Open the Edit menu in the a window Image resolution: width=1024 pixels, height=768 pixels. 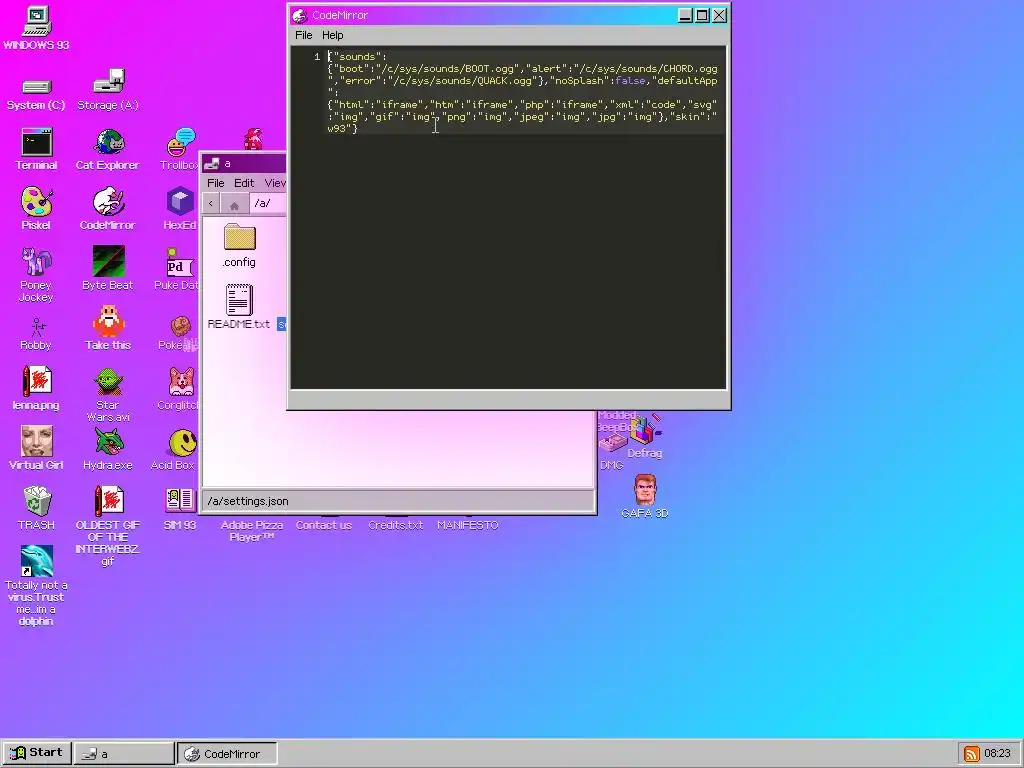click(x=244, y=183)
